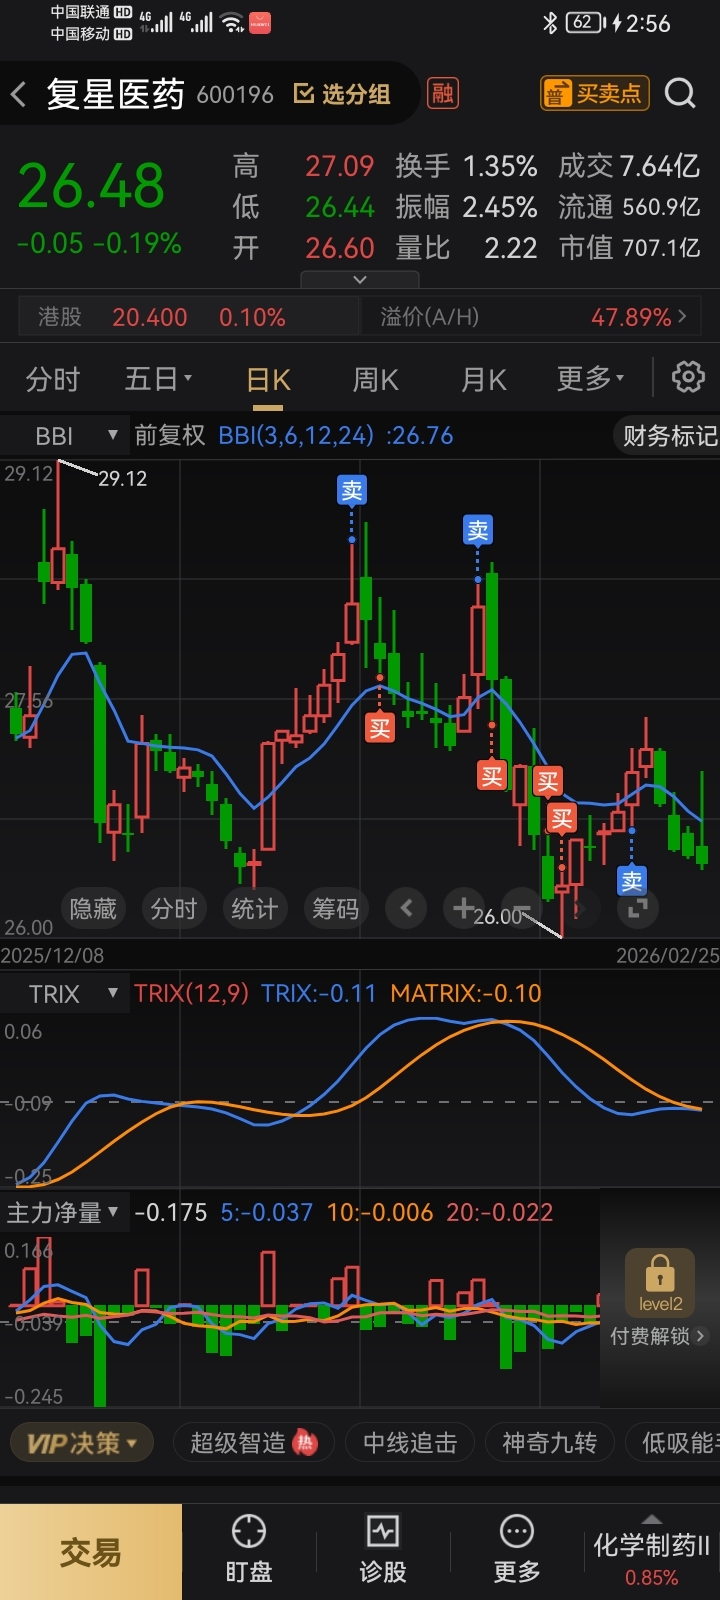Select the 日K tab
The image size is (720, 1600).
(x=268, y=380)
